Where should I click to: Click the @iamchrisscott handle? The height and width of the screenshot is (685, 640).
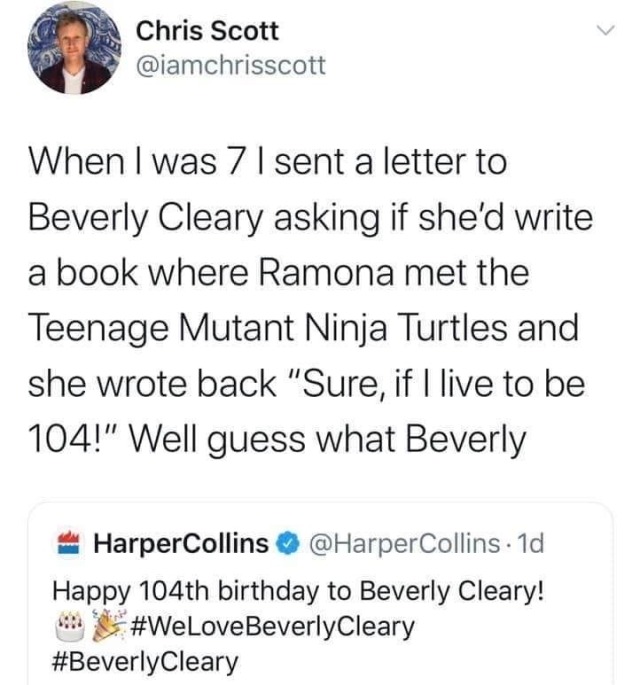(x=230, y=66)
